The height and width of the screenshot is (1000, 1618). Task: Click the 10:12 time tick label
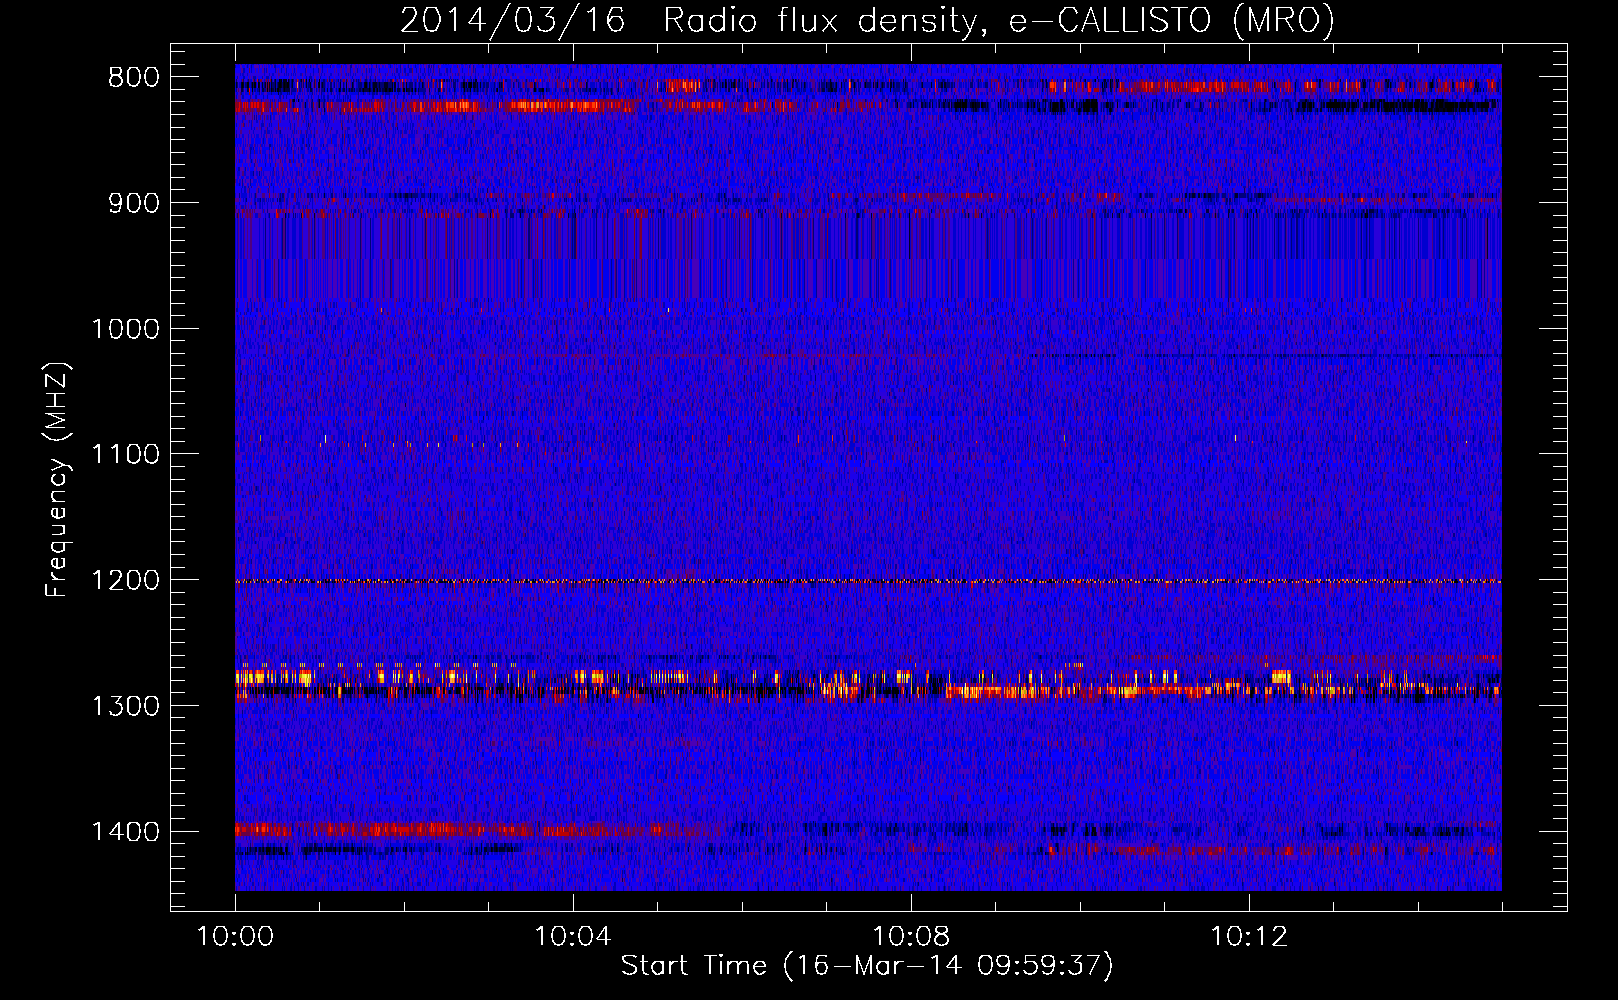coord(1249,937)
